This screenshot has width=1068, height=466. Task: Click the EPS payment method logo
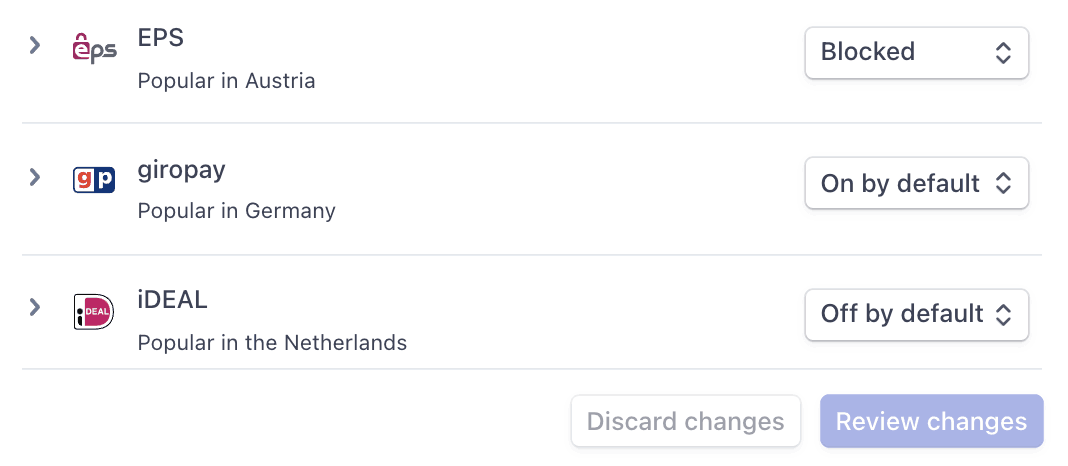94,49
